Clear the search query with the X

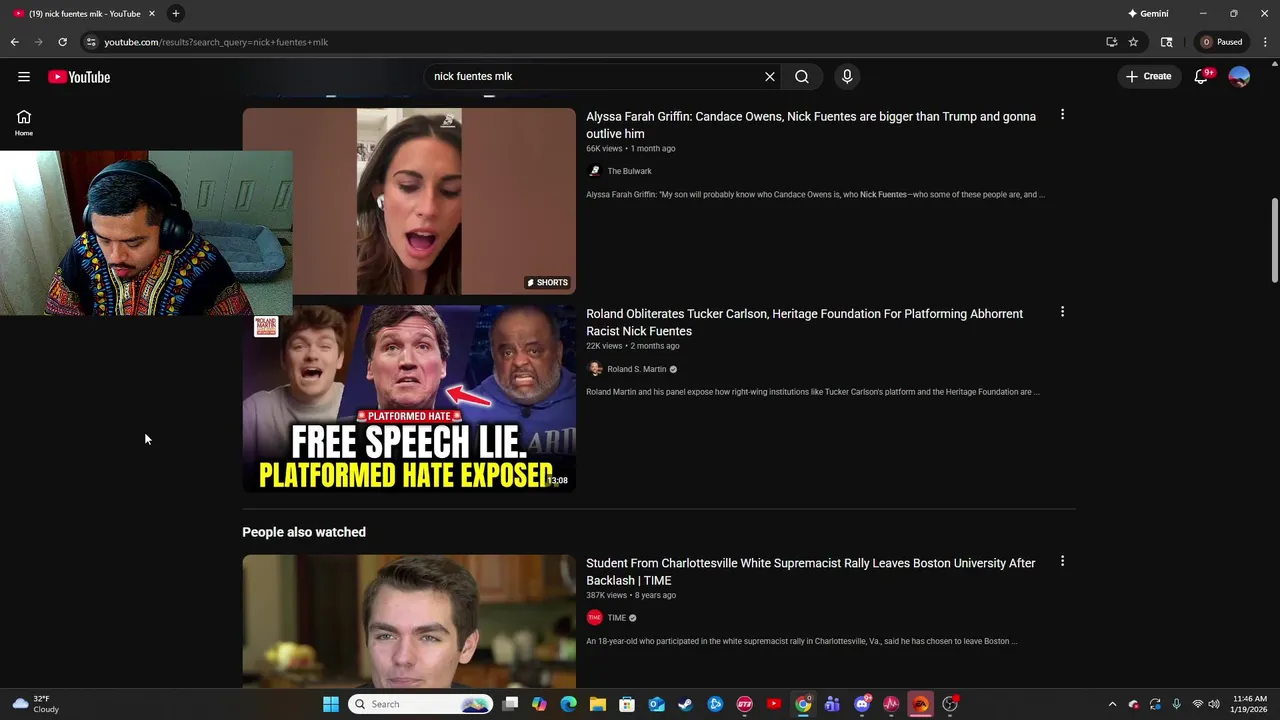pyautogui.click(x=770, y=77)
